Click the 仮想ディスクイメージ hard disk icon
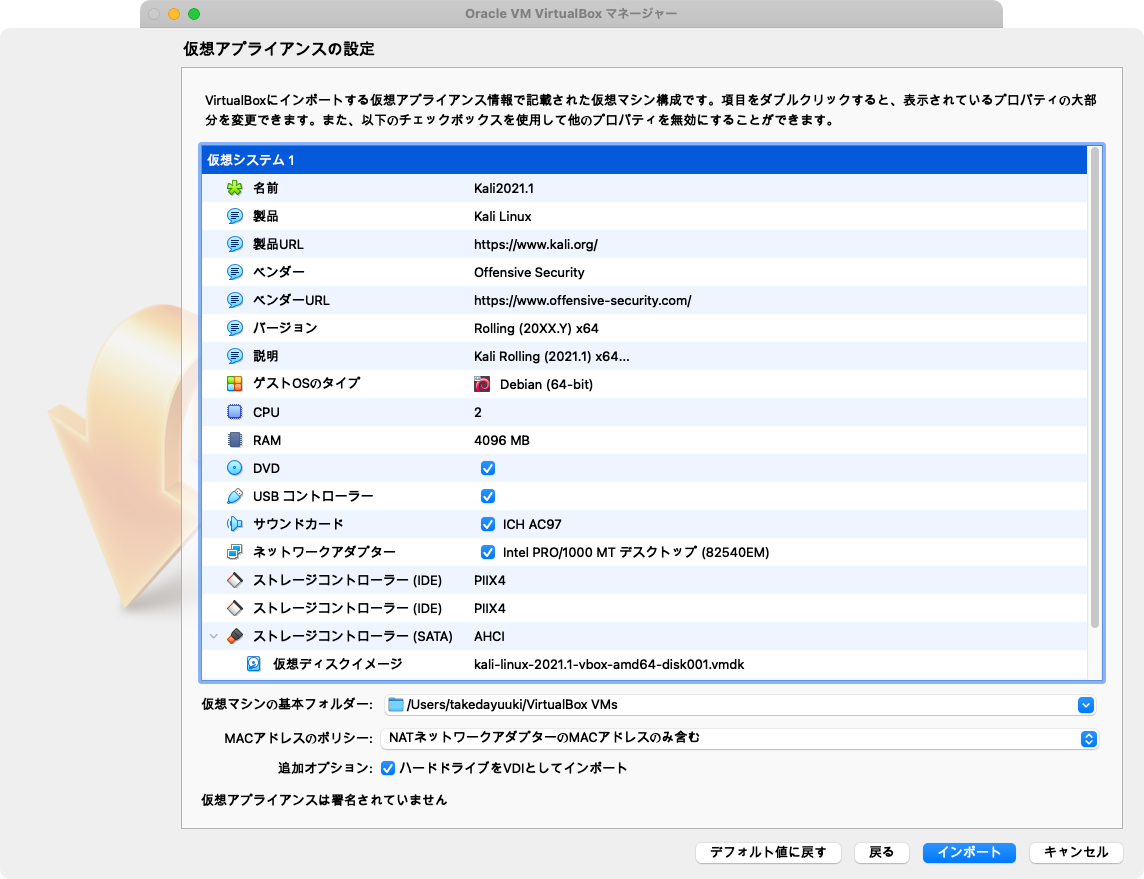The width and height of the screenshot is (1144, 879). [x=253, y=664]
